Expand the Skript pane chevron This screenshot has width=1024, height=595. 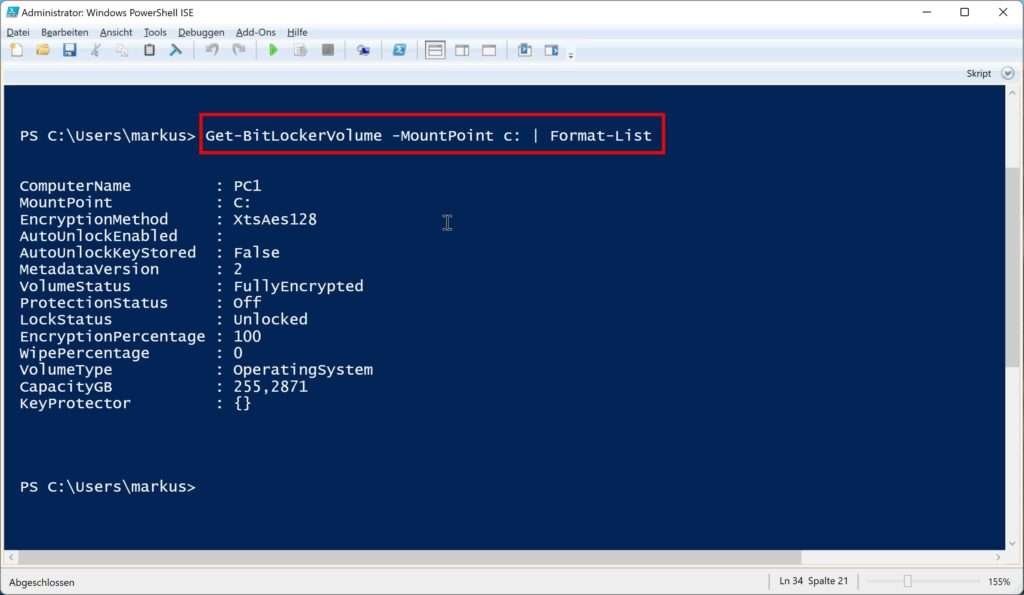tap(1007, 73)
